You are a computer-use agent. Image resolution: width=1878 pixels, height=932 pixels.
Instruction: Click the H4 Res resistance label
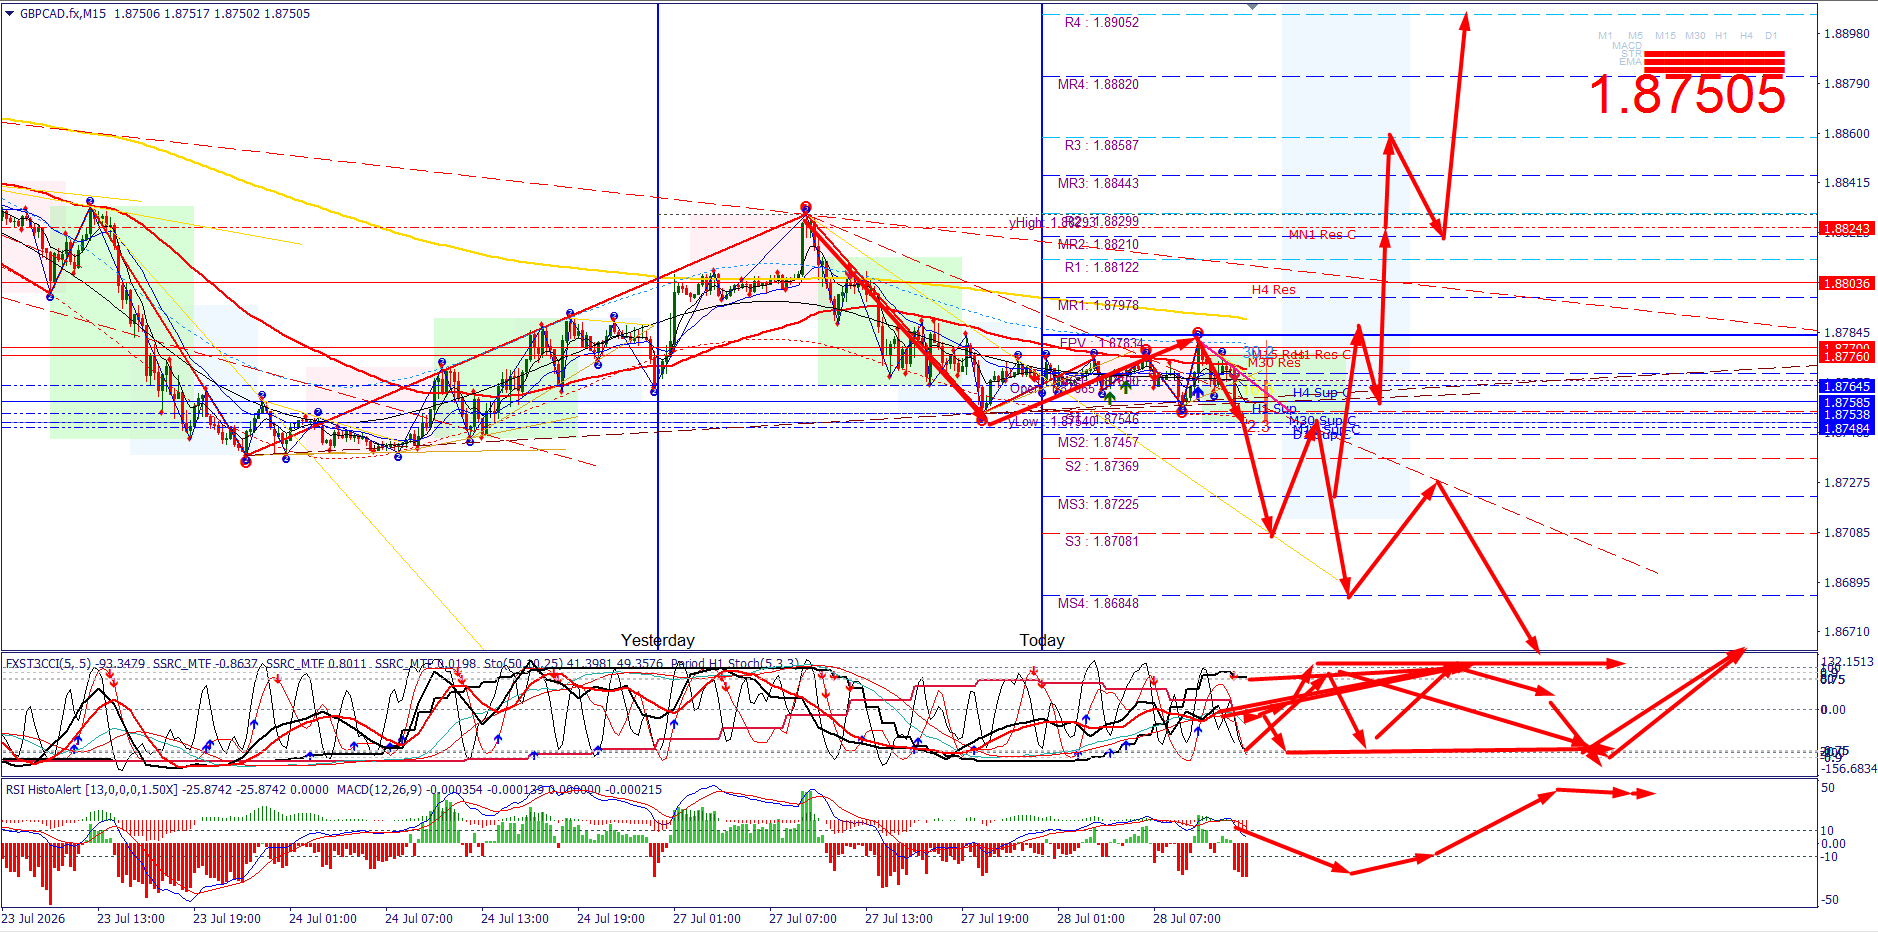(1273, 290)
